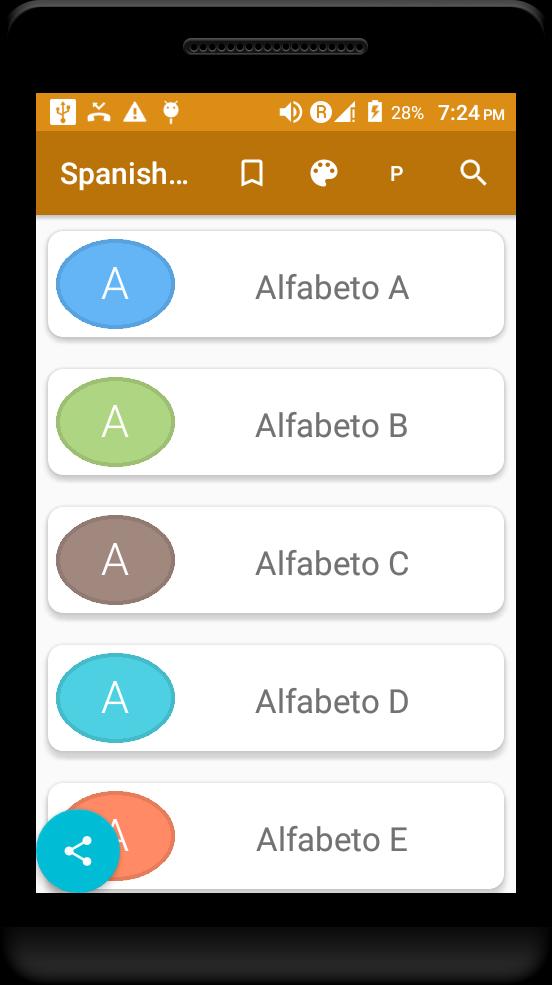Select the Alfabeto D entry
This screenshot has width=552, height=985.
pyautogui.click(x=276, y=697)
